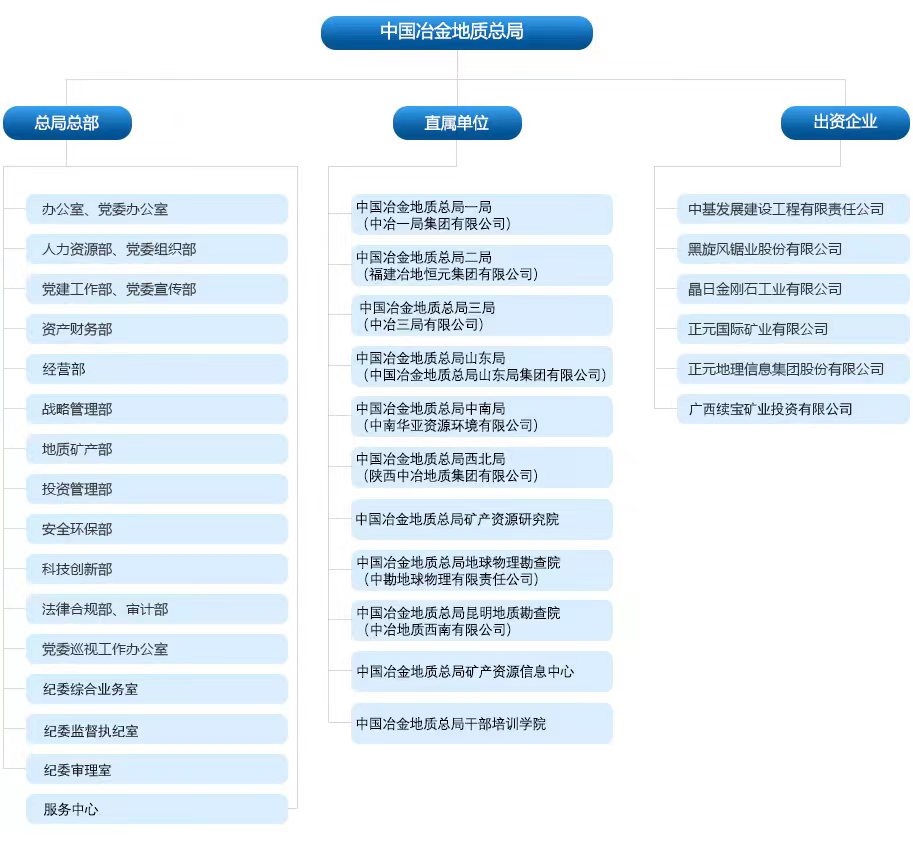Open 办公室、党委办公室 department entry
Image resolution: width=913 pixels, height=855 pixels.
[157, 209]
